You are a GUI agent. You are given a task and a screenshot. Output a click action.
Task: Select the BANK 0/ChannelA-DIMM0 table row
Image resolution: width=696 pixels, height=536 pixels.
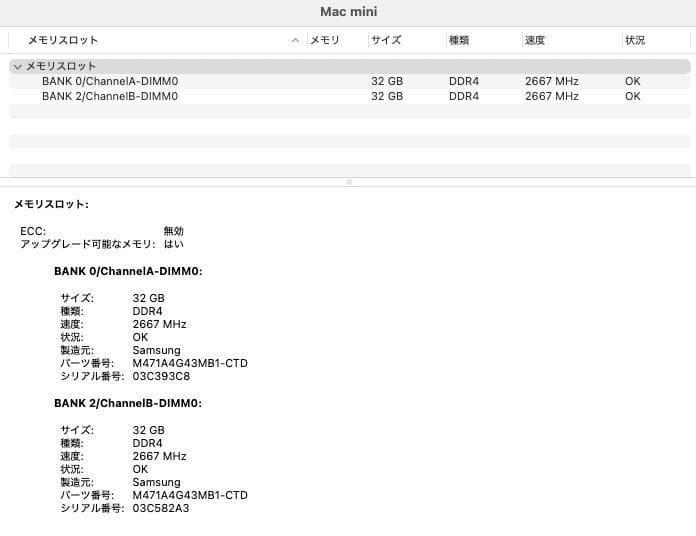110,81
